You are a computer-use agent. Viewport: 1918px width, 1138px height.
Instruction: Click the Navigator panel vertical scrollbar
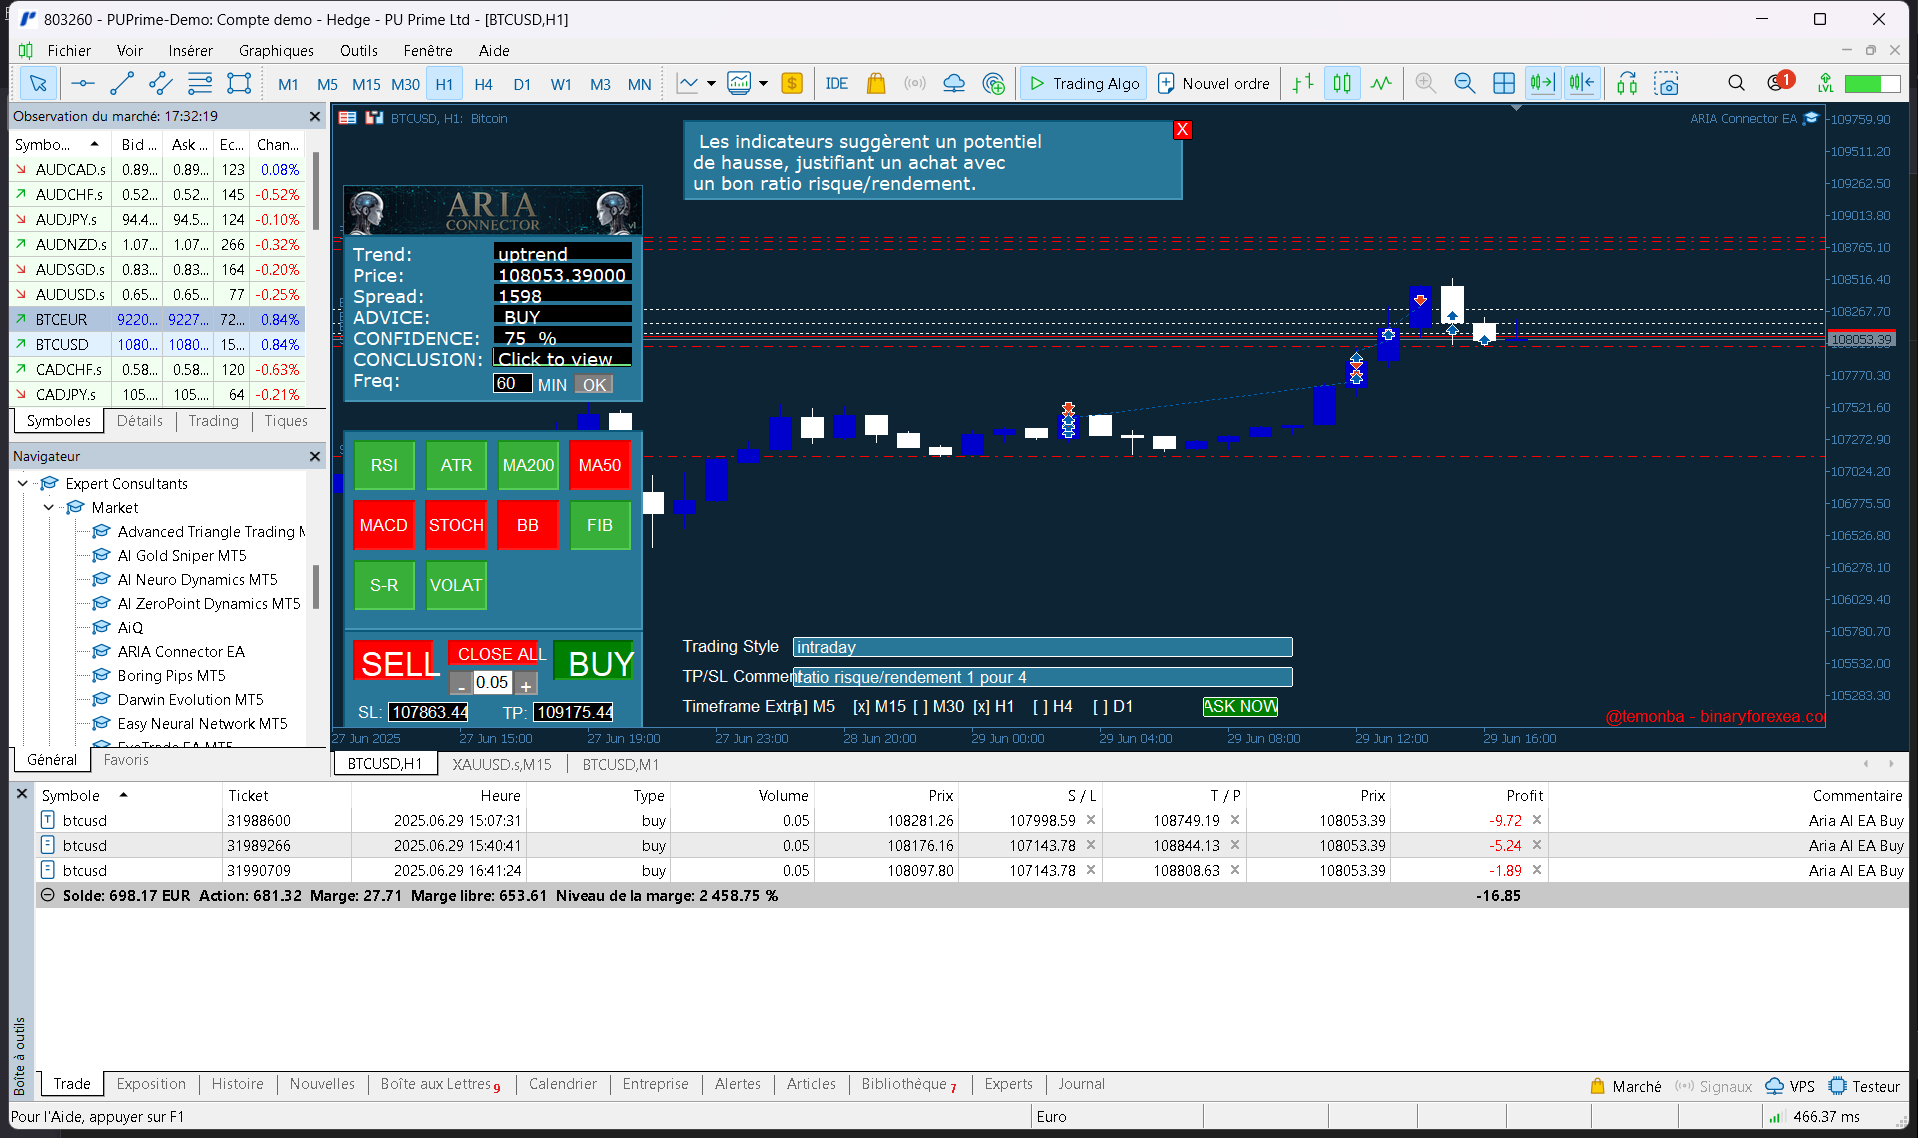pyautogui.click(x=316, y=587)
